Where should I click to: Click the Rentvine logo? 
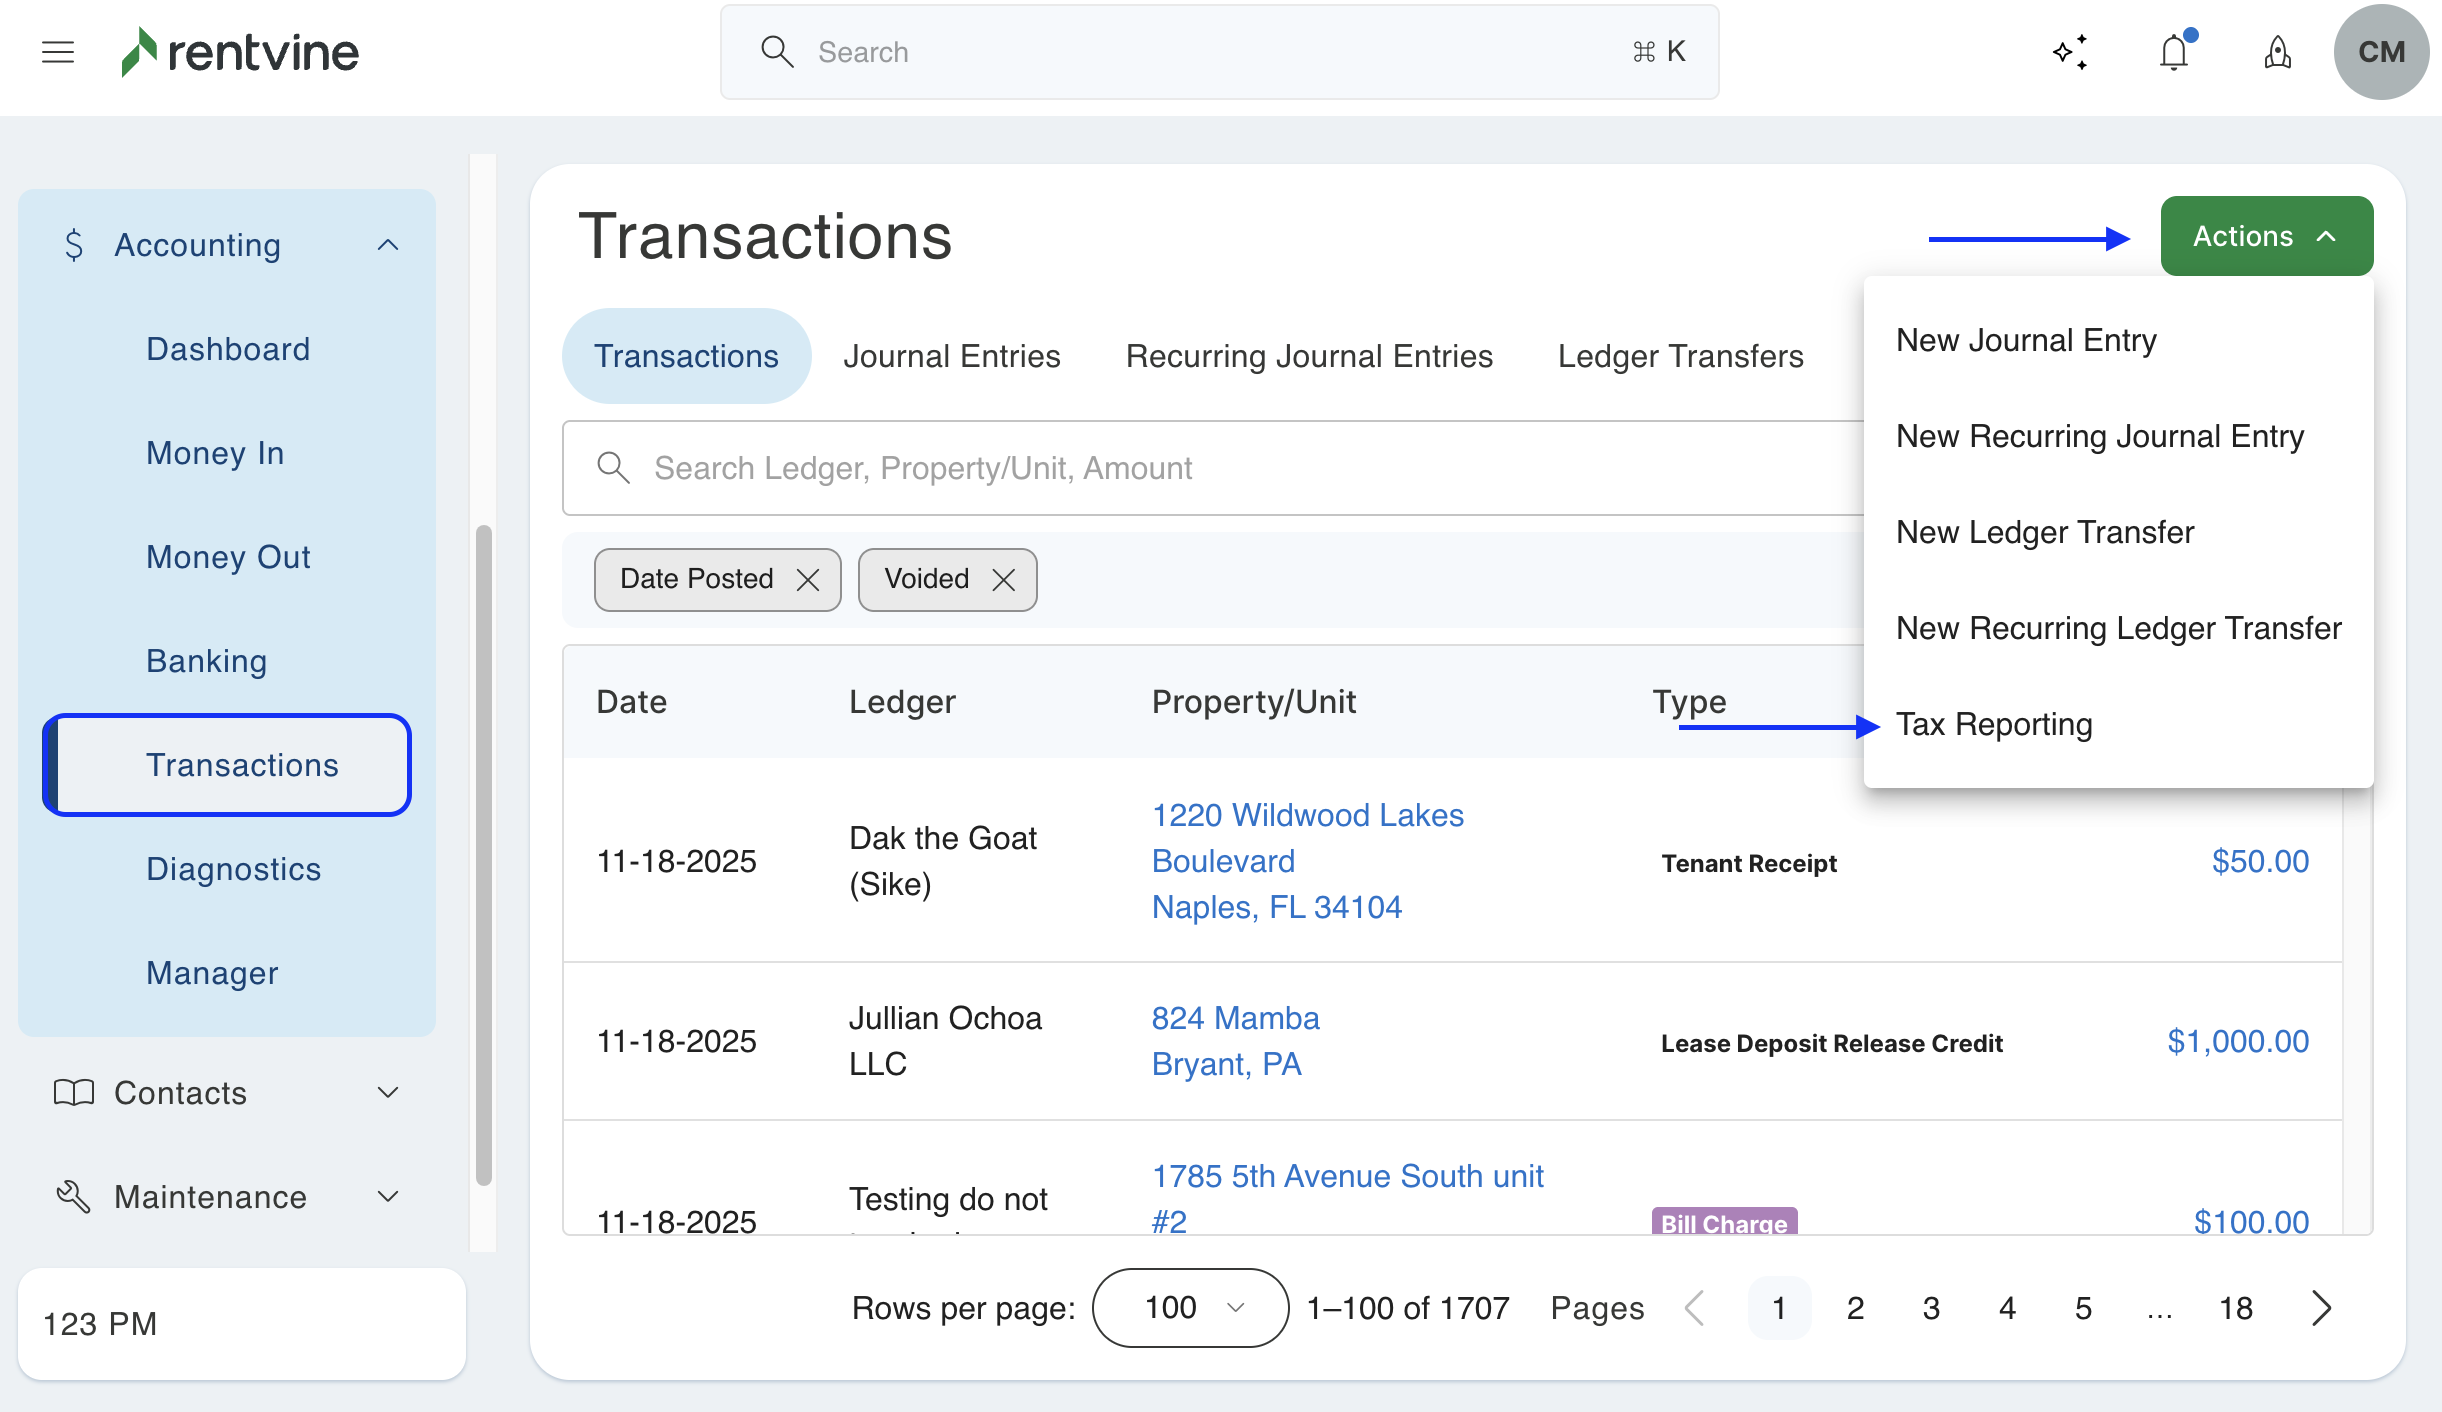pyautogui.click(x=240, y=52)
